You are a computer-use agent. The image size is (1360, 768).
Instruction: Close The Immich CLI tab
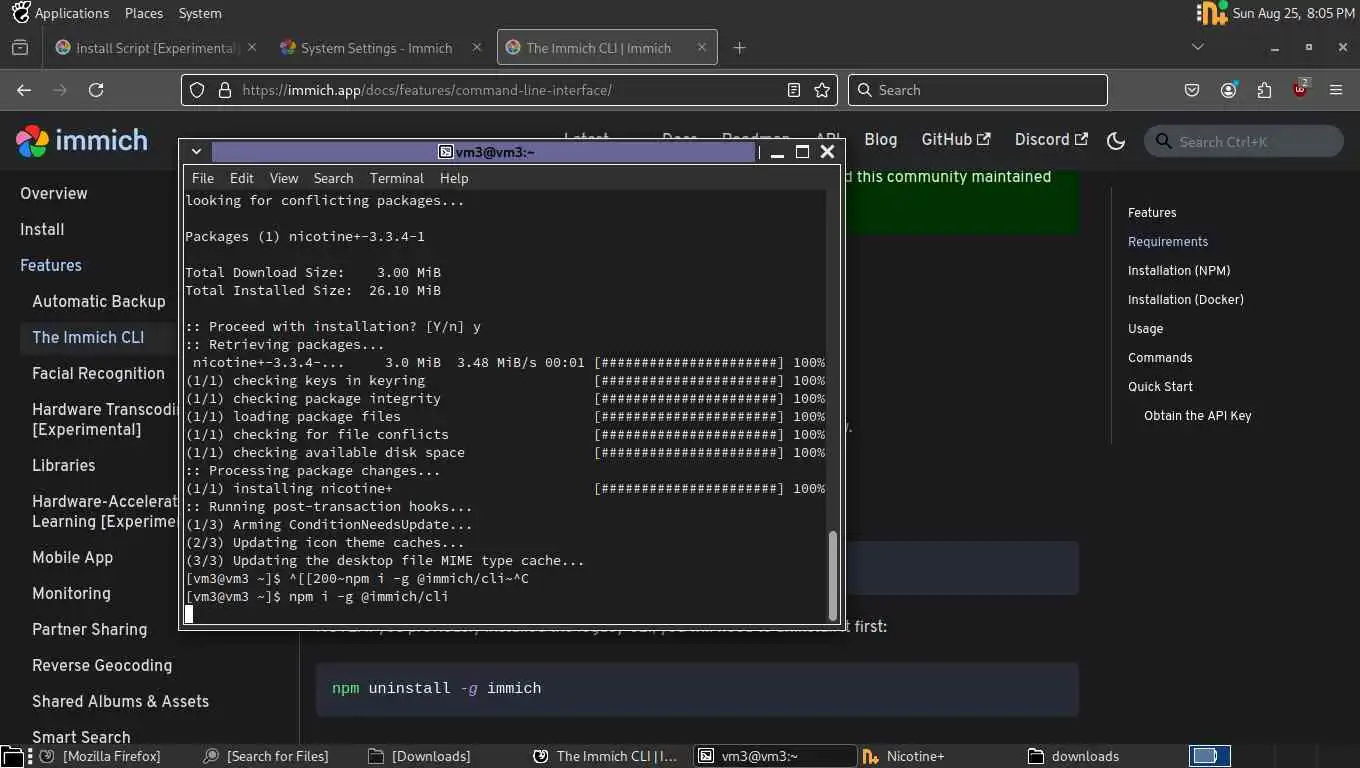(x=702, y=47)
